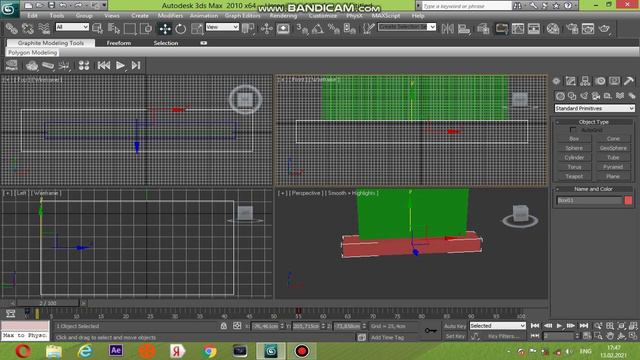This screenshot has height=360, width=640.
Task: Open the Modify command panel tab
Action: (570, 81)
